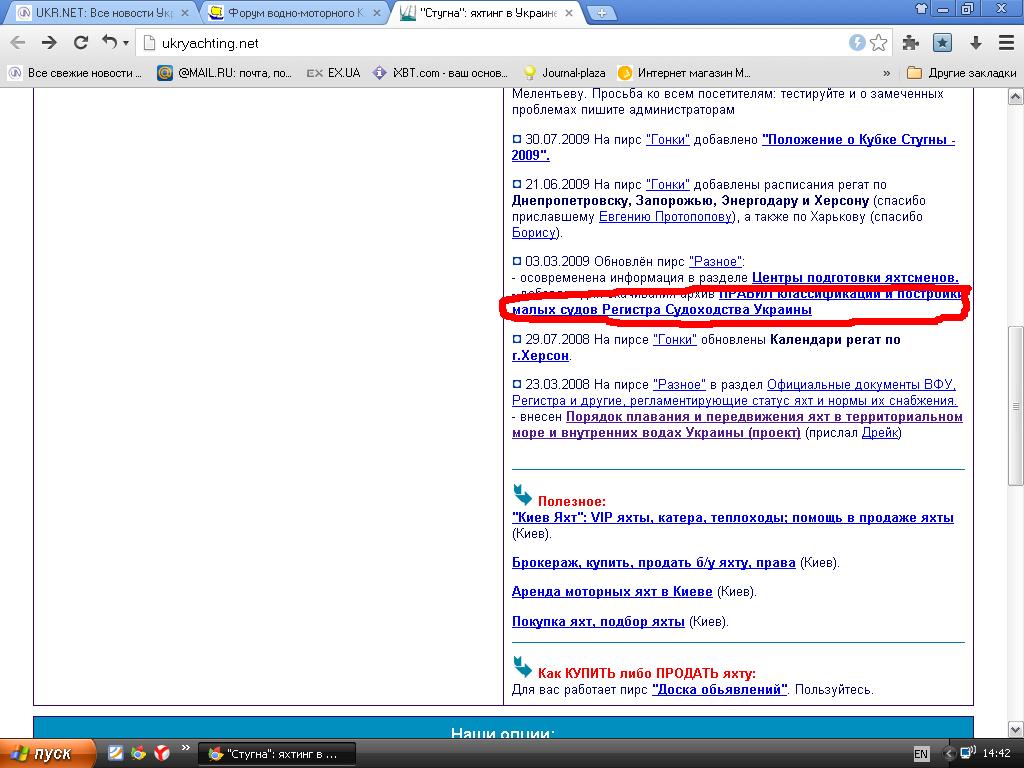Image resolution: width=1024 pixels, height=768 pixels.
Task: Open the extensions puzzle-piece icon
Action: point(910,43)
